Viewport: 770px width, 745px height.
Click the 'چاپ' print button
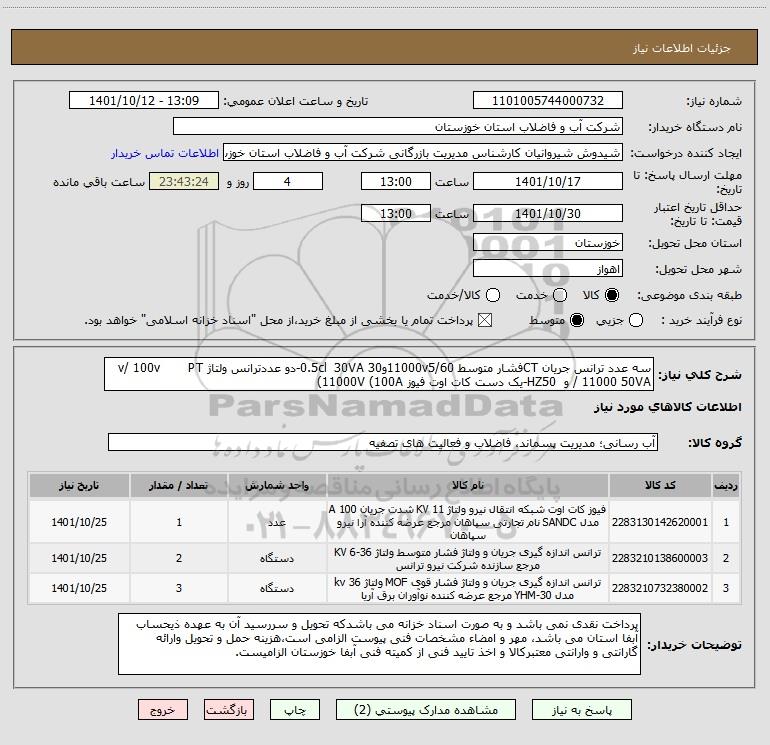pos(295,710)
